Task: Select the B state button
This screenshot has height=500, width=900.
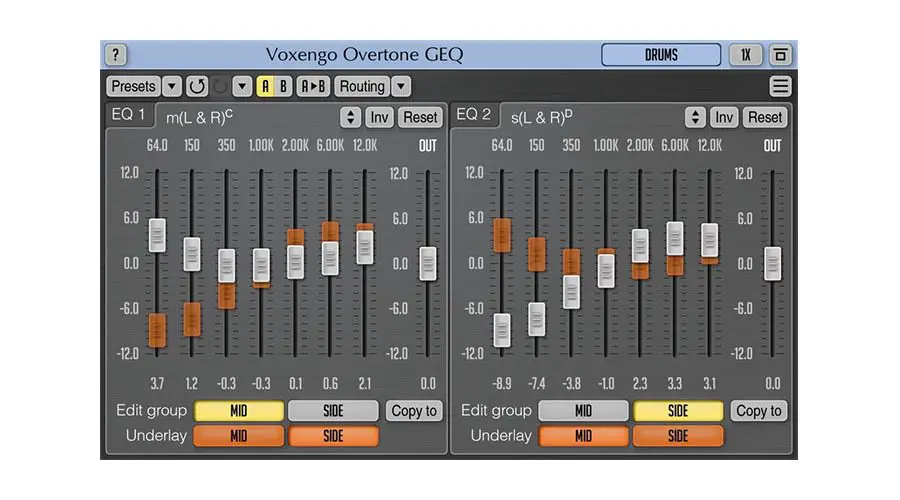Action: 283,87
